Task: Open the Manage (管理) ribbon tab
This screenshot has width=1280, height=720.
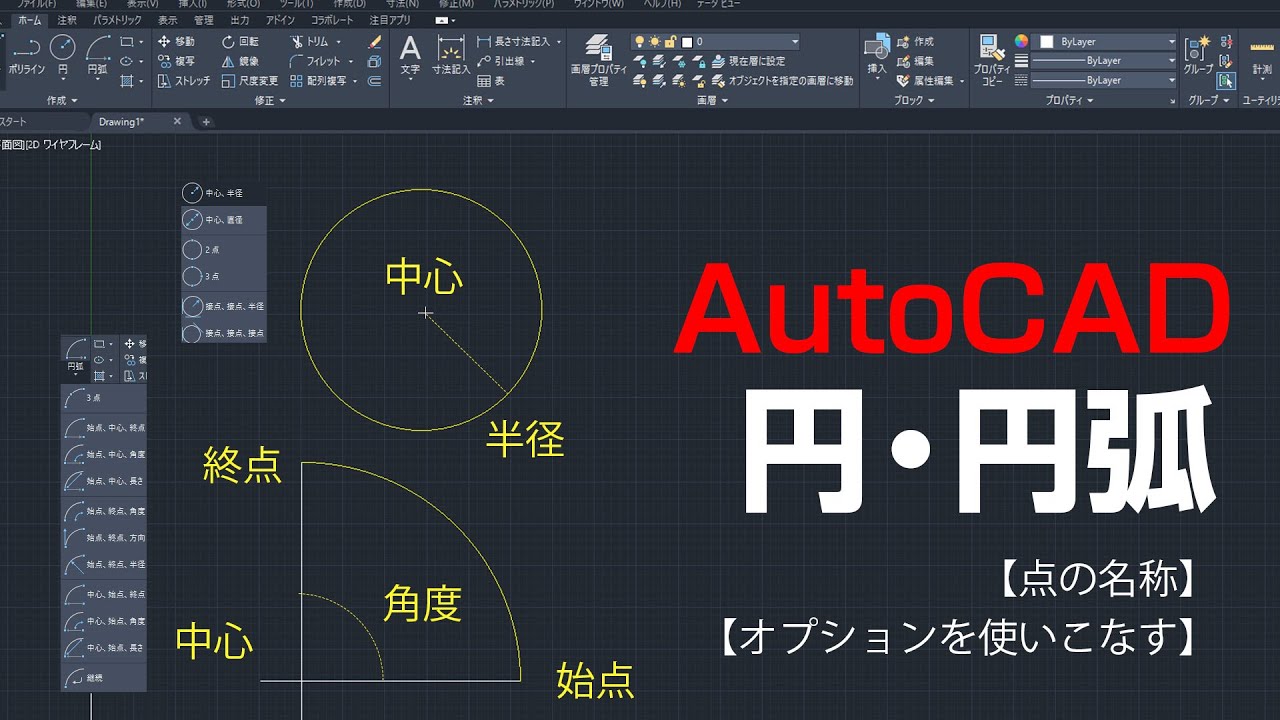Action: coord(203,20)
